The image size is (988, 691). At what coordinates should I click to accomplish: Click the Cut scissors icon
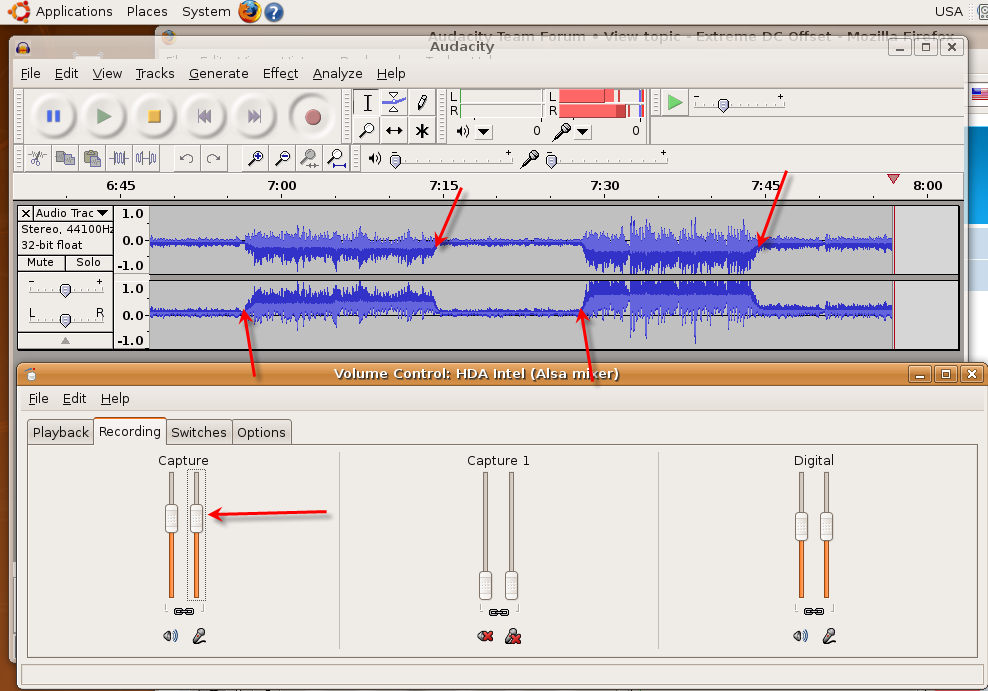click(37, 158)
